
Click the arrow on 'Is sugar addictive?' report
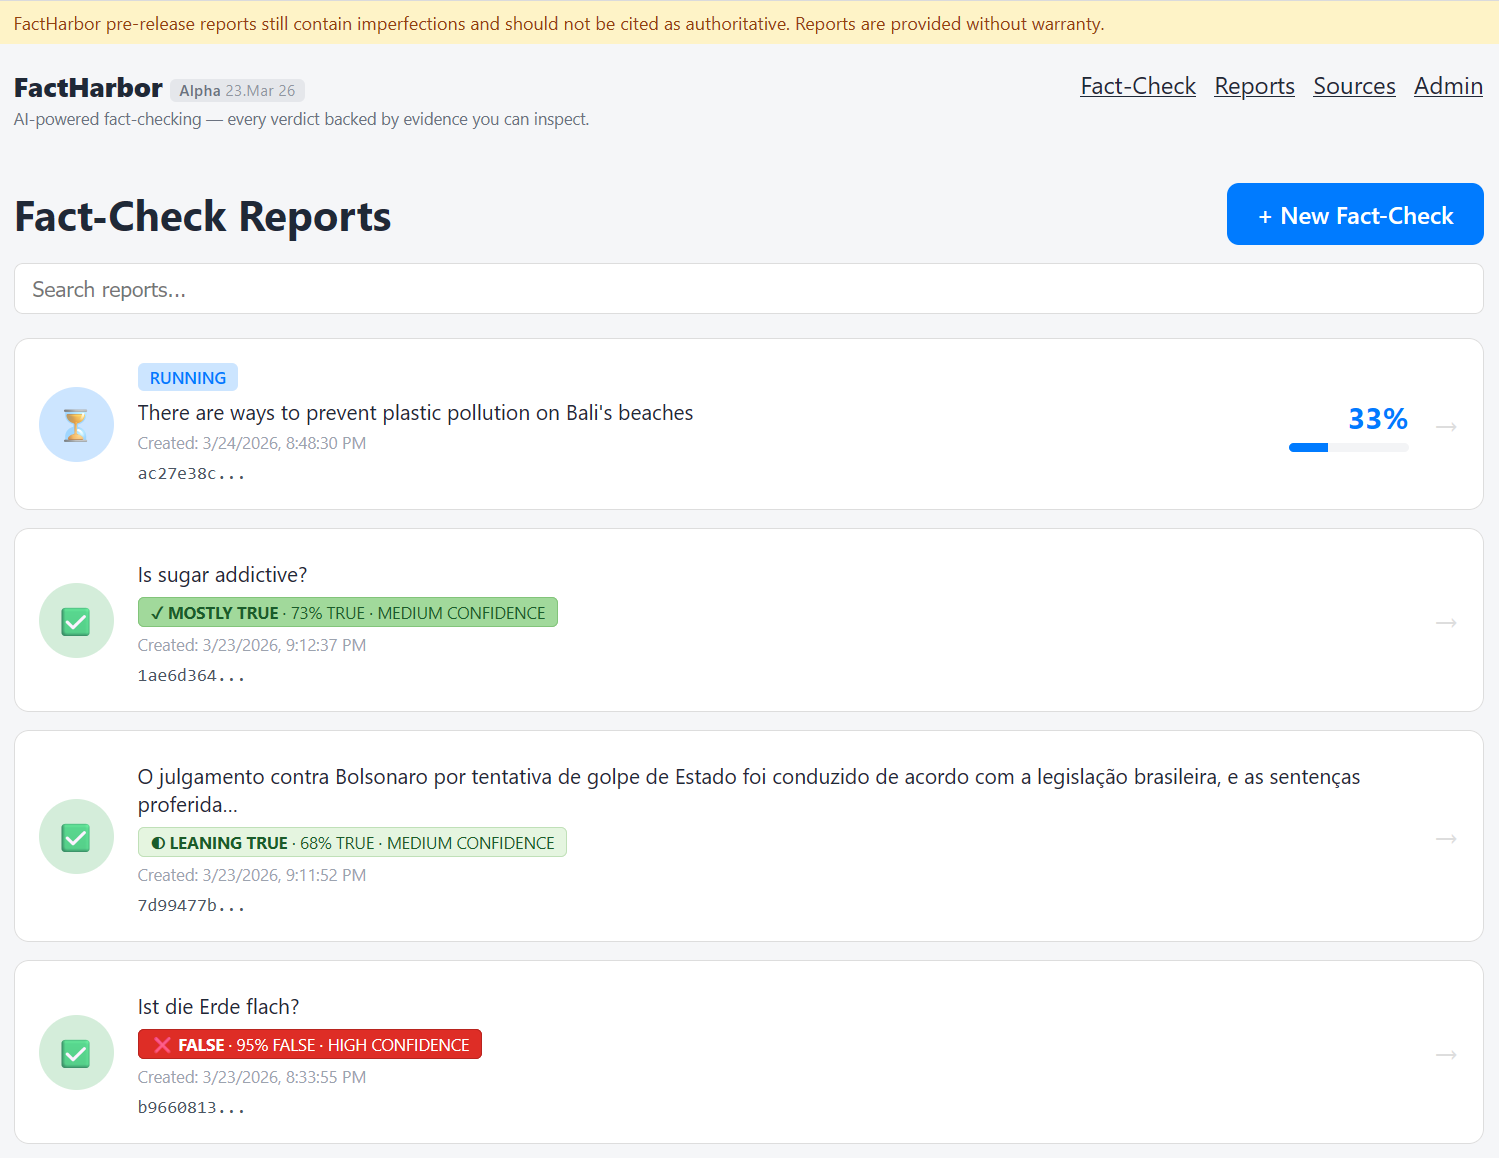point(1446,623)
